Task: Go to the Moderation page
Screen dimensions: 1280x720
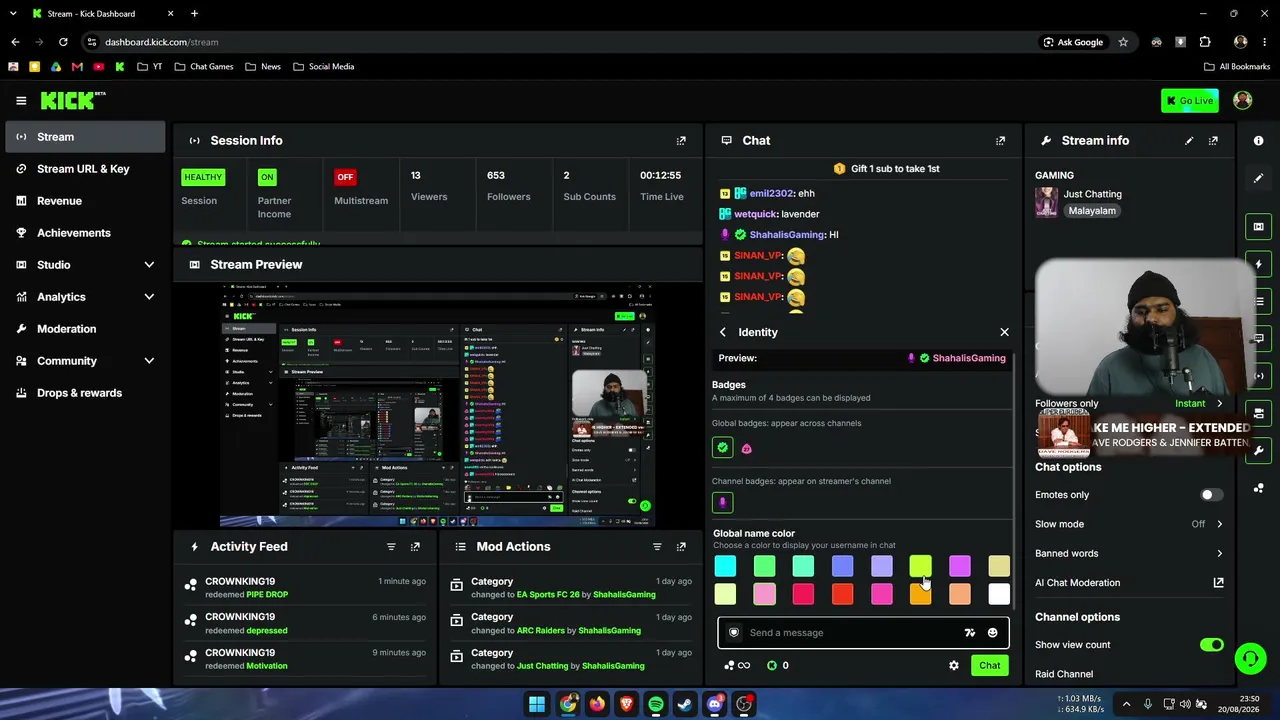Action: [85, 329]
